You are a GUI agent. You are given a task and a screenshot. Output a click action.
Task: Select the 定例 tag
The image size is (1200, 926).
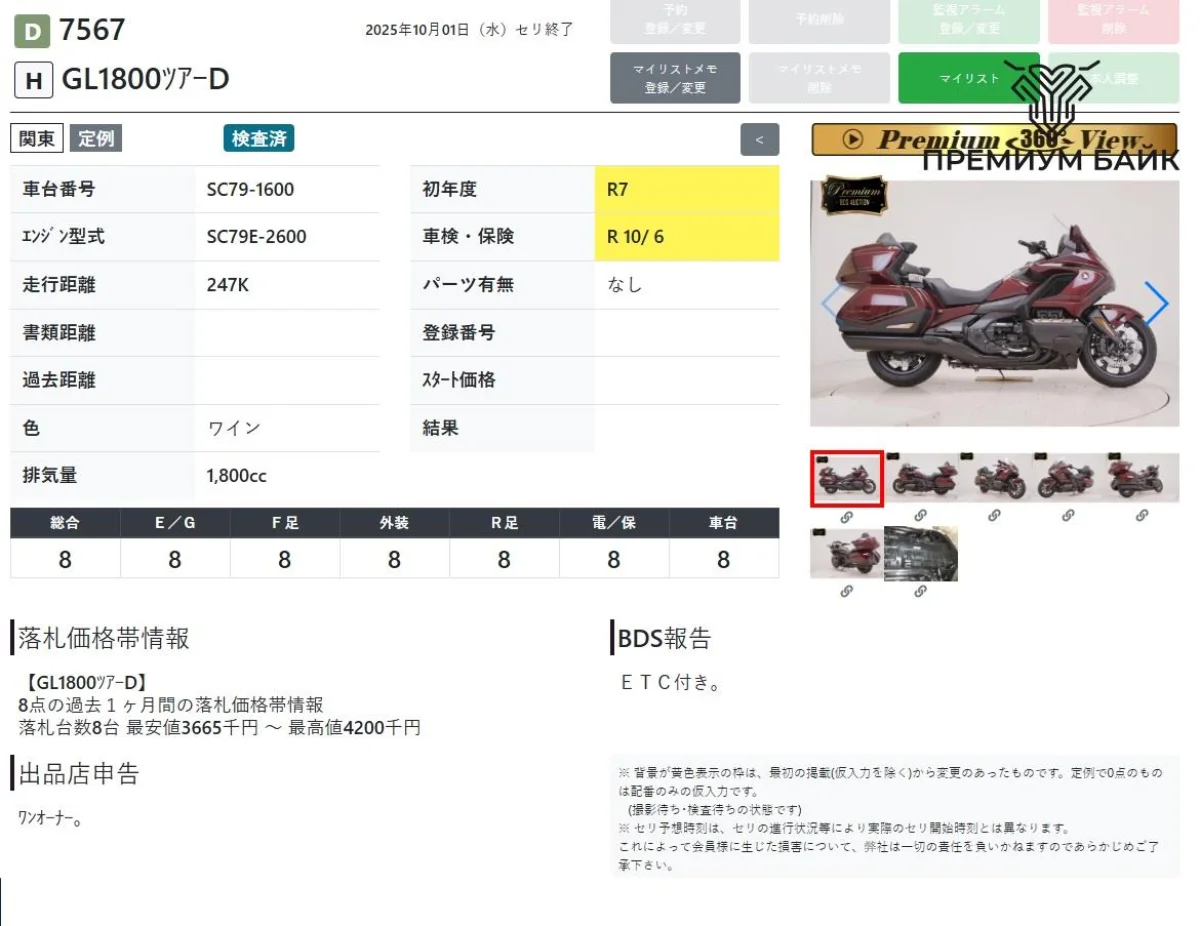point(96,139)
